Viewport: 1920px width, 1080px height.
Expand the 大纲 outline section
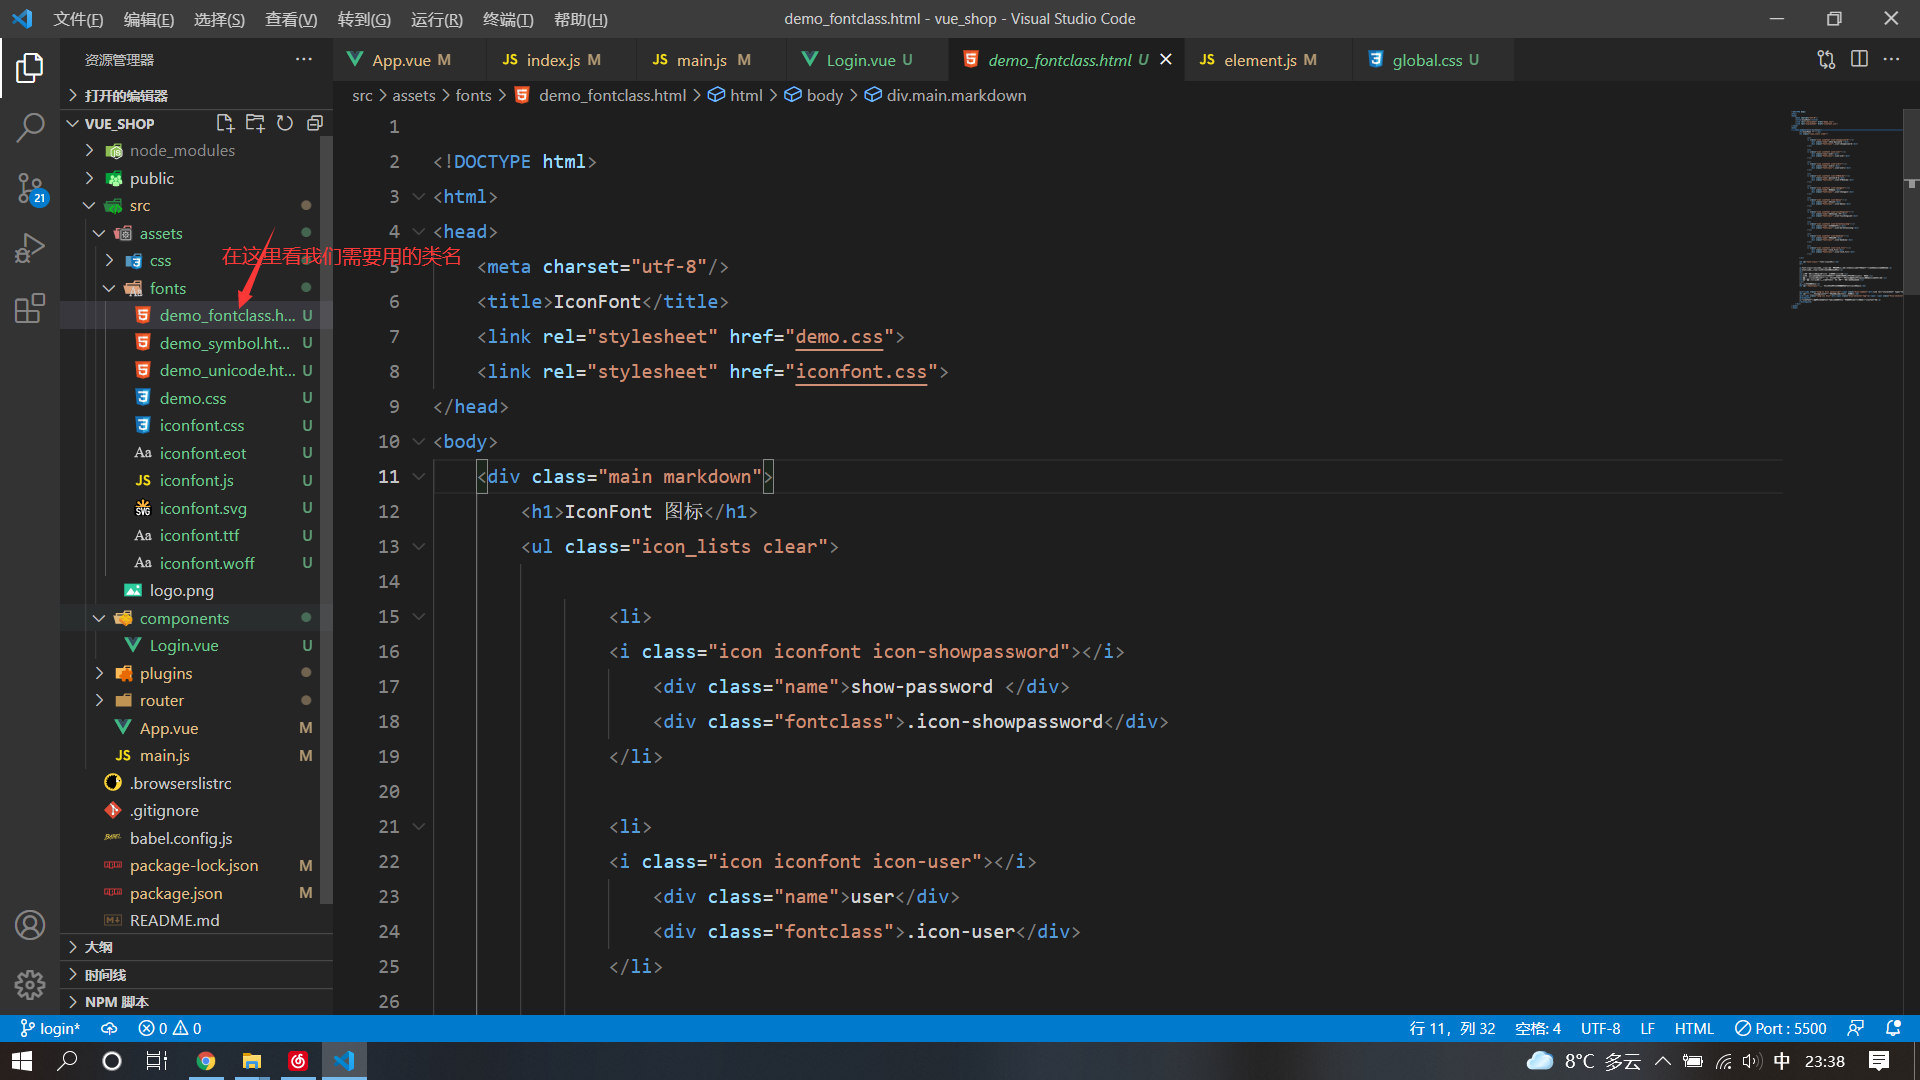[197, 947]
